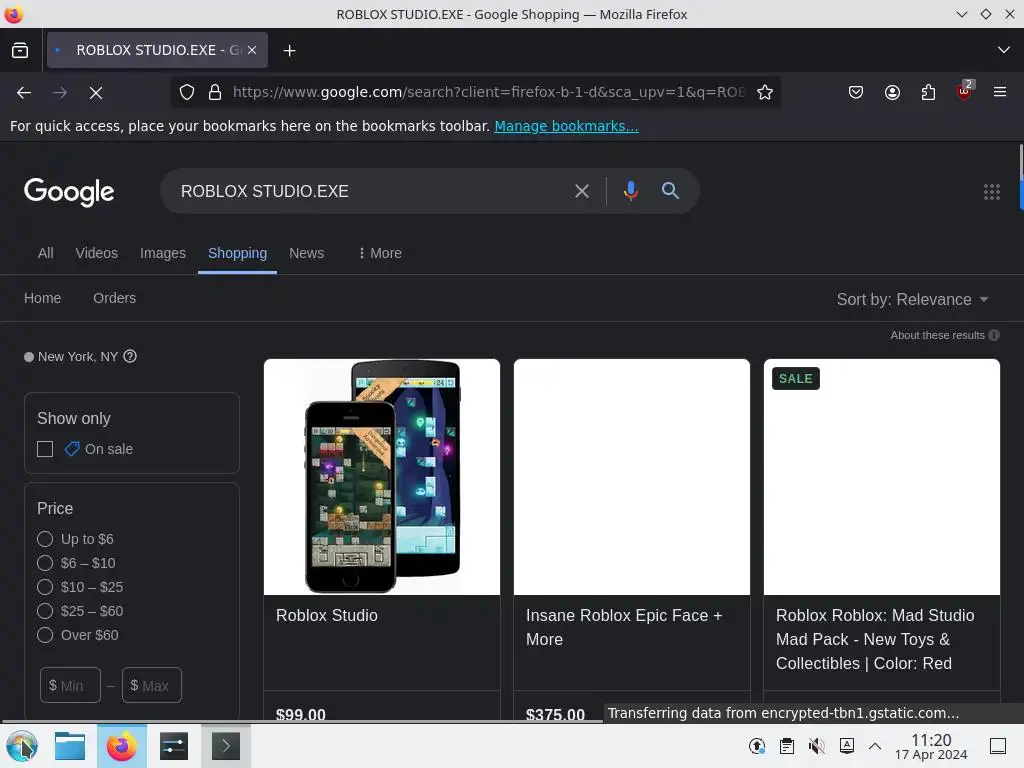This screenshot has width=1024, height=768.
Task: Open the Google apps grid icon
Action: click(x=991, y=191)
